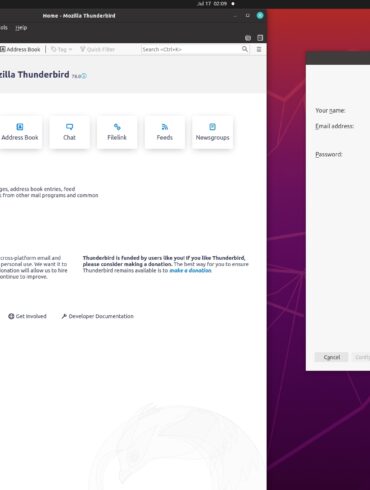The width and height of the screenshot is (370, 490).
Task: Set up a Chat account card
Action: (x=69, y=132)
